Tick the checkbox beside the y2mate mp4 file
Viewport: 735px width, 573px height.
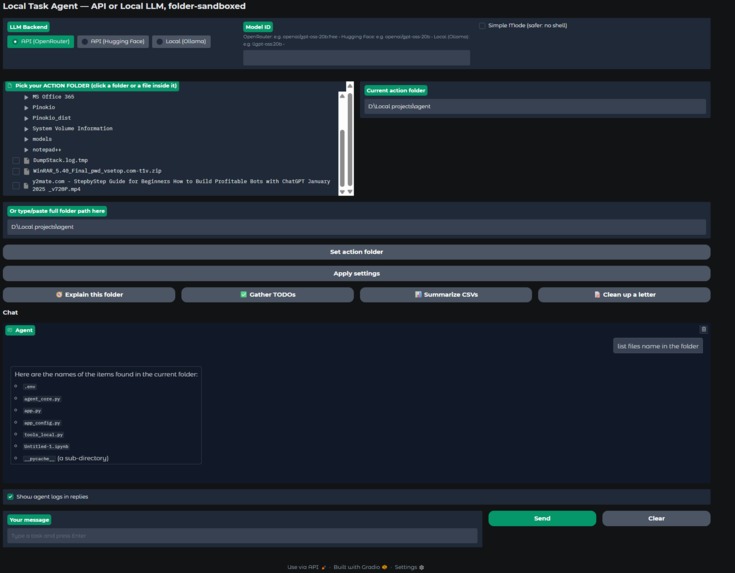16,185
